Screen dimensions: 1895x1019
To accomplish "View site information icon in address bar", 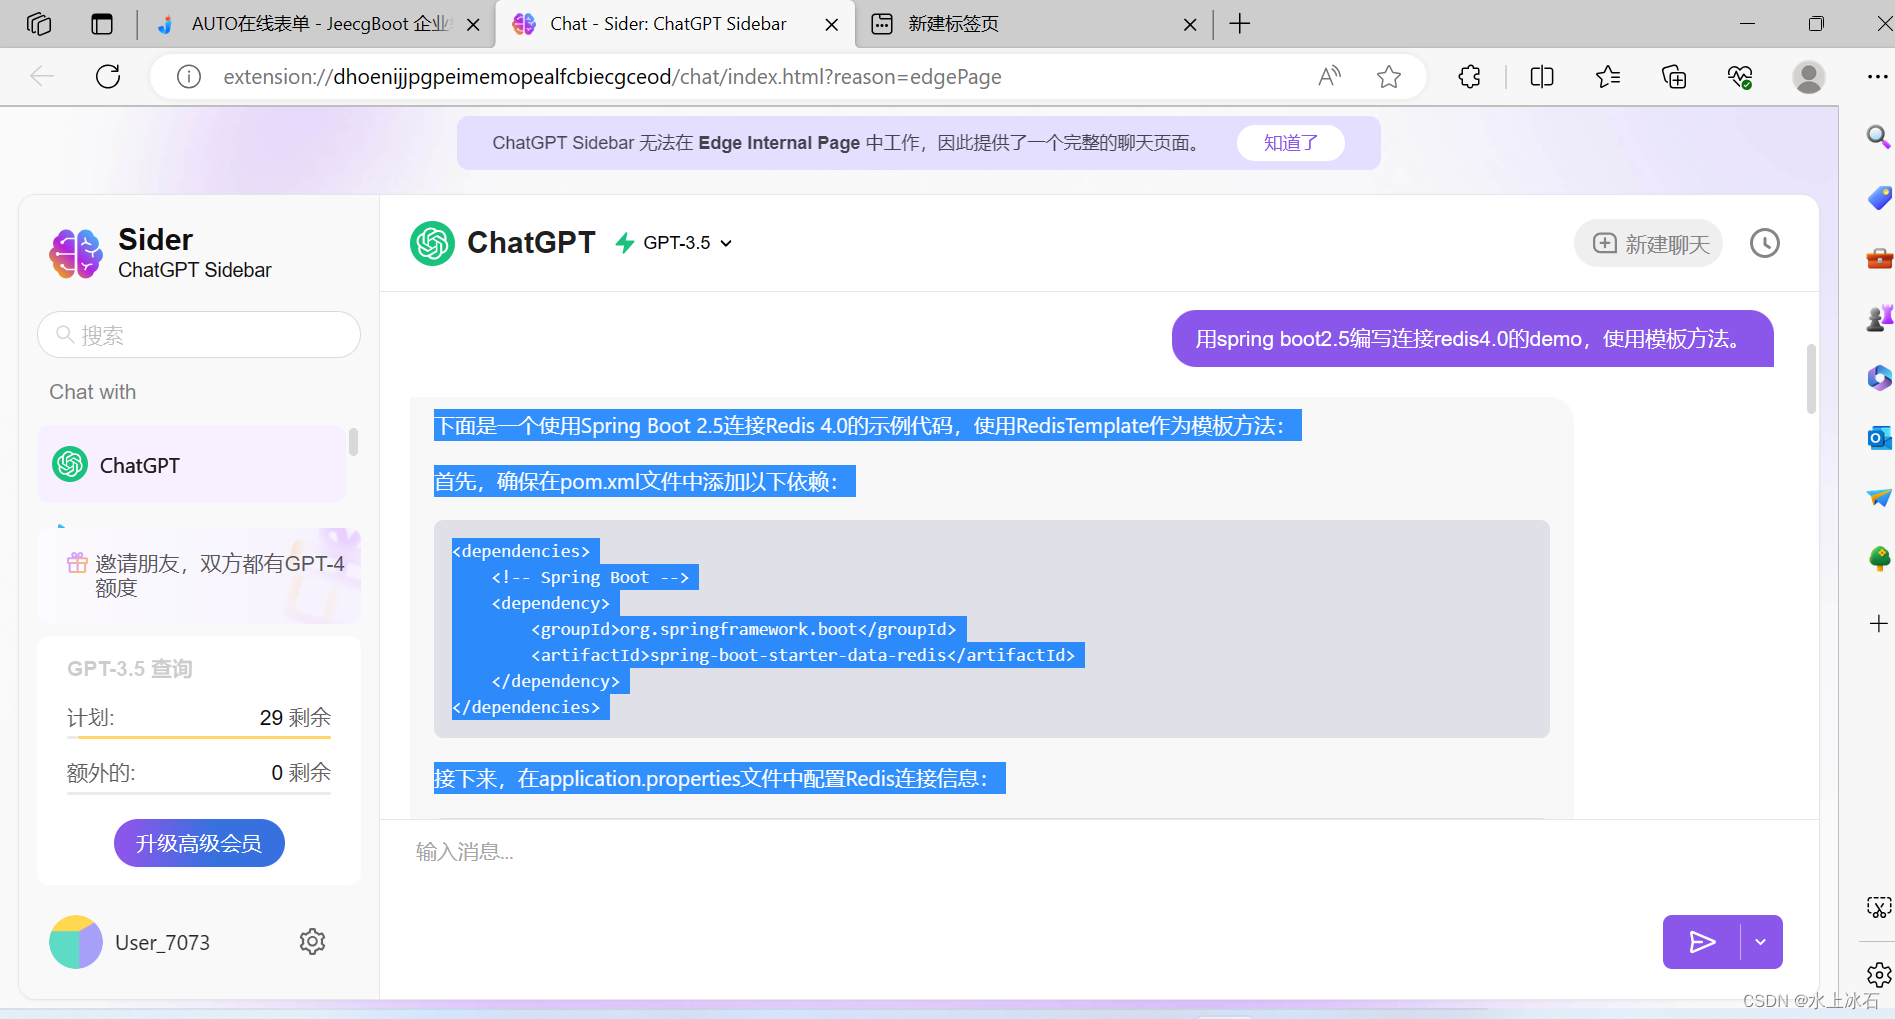I will click(189, 77).
